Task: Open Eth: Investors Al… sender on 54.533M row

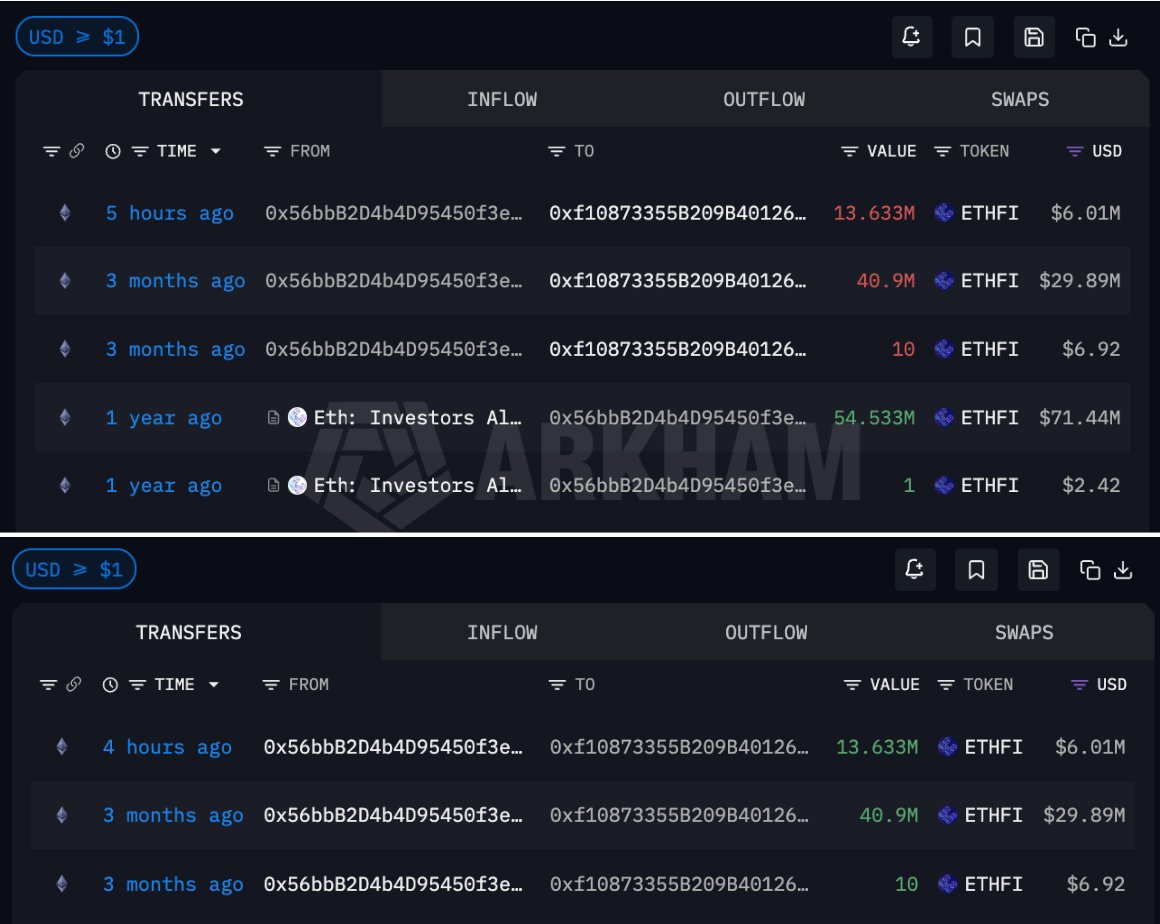Action: pos(417,417)
